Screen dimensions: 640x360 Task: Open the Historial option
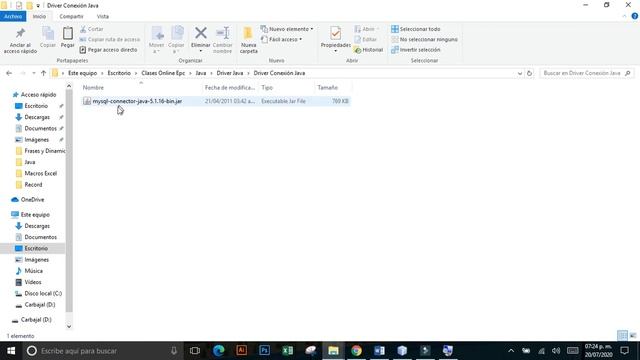point(369,49)
